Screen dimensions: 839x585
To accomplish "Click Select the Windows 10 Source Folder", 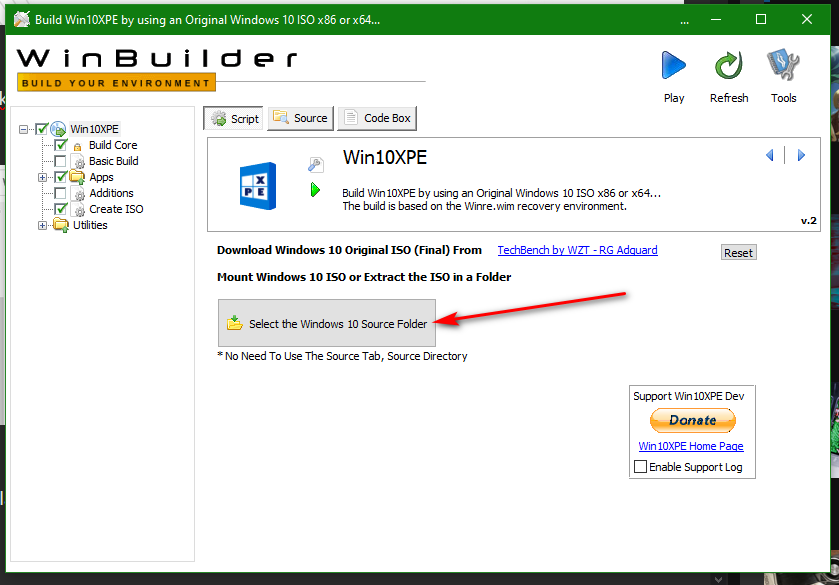I will click(x=327, y=323).
